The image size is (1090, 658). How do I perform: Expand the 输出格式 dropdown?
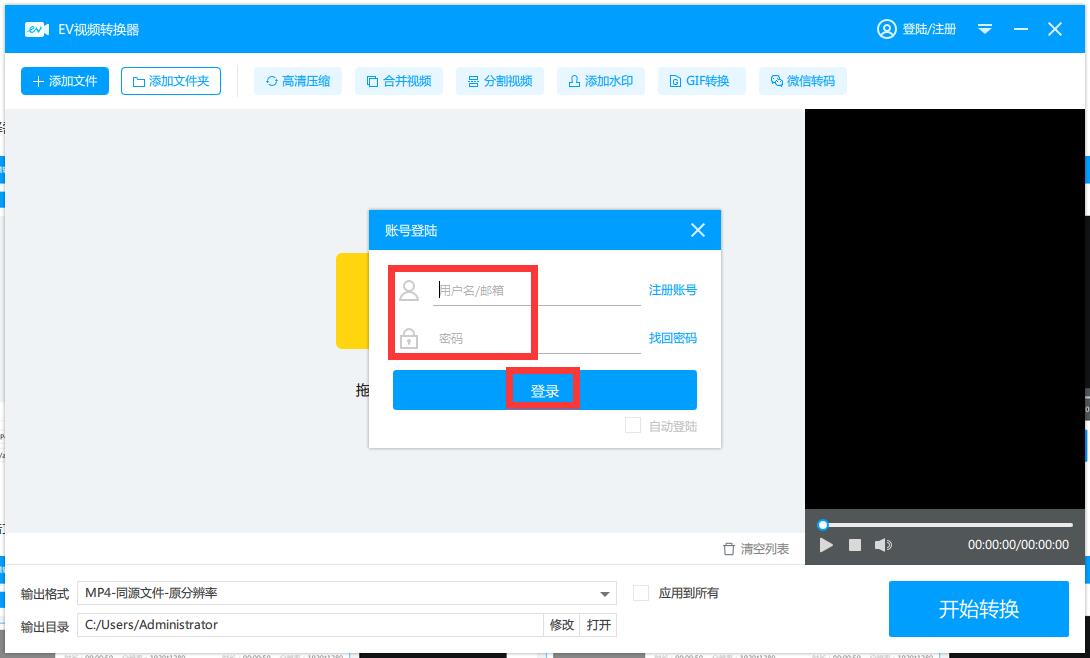click(x=606, y=593)
